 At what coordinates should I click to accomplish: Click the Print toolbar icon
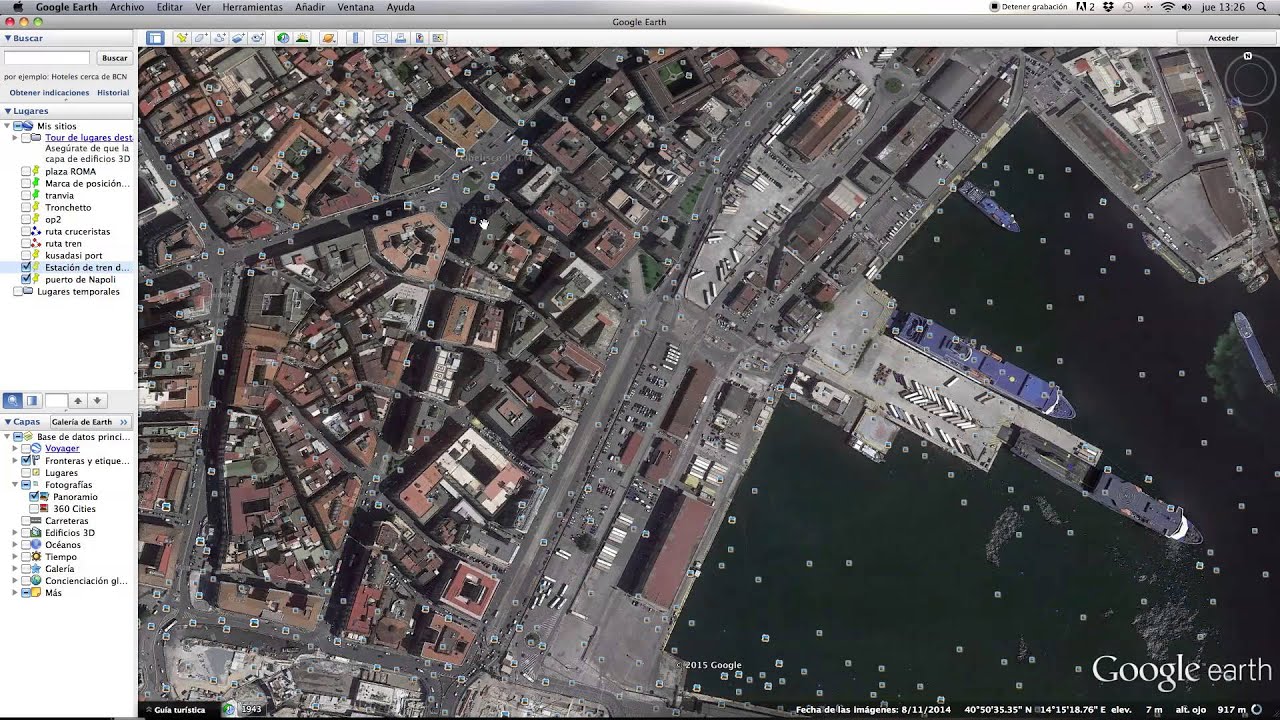[400, 38]
